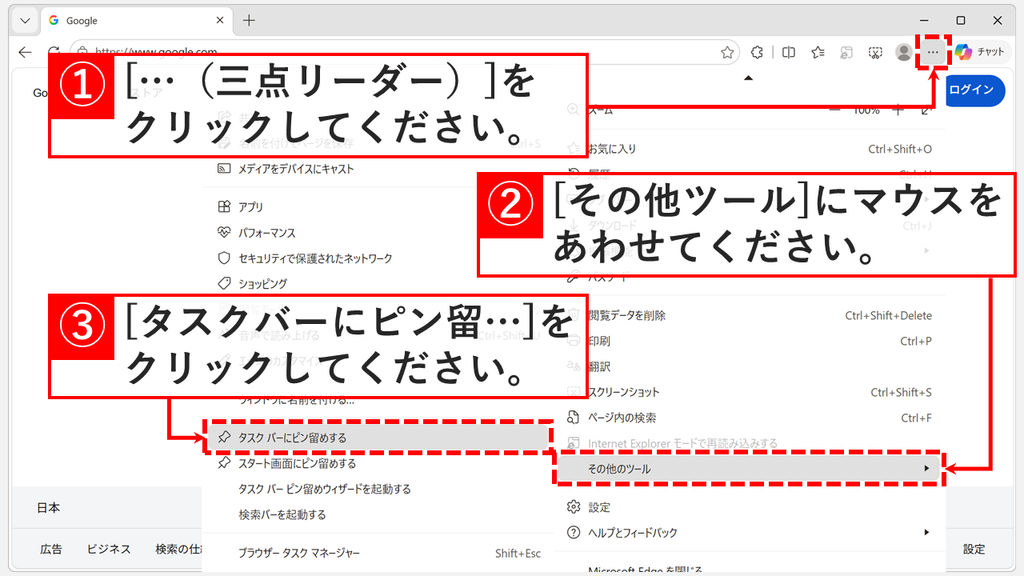Image resolution: width=1024 pixels, height=576 pixels.
Task: Open ビジネス link in page footer
Action: pos(108,549)
